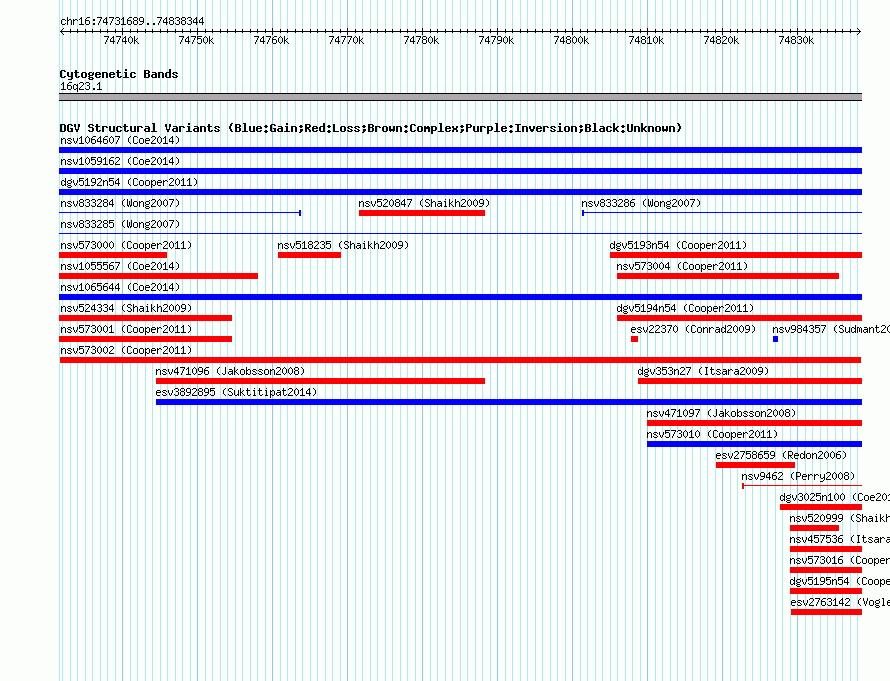Screen dimensions: 890x681
Task: Click esv3892895 (Suktitipat2014) label
Action: click(236, 392)
